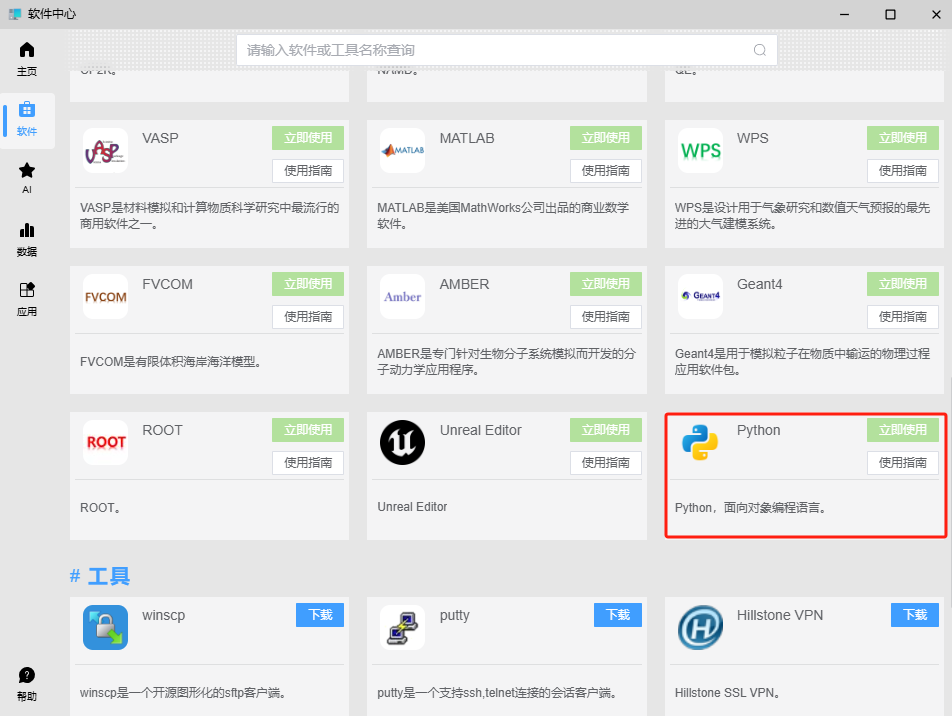
Task: Click 'FVCOM是有限体积海岸海洋模型。' description
Action: 171,362
